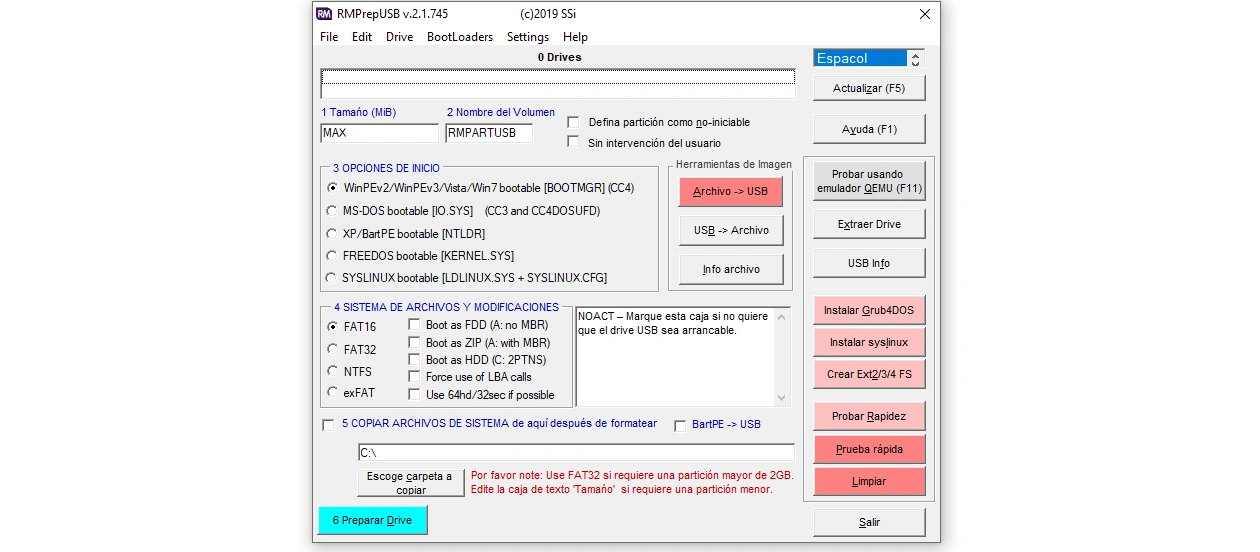
Task: Choose FAT32 file system radio button
Action: [332, 349]
